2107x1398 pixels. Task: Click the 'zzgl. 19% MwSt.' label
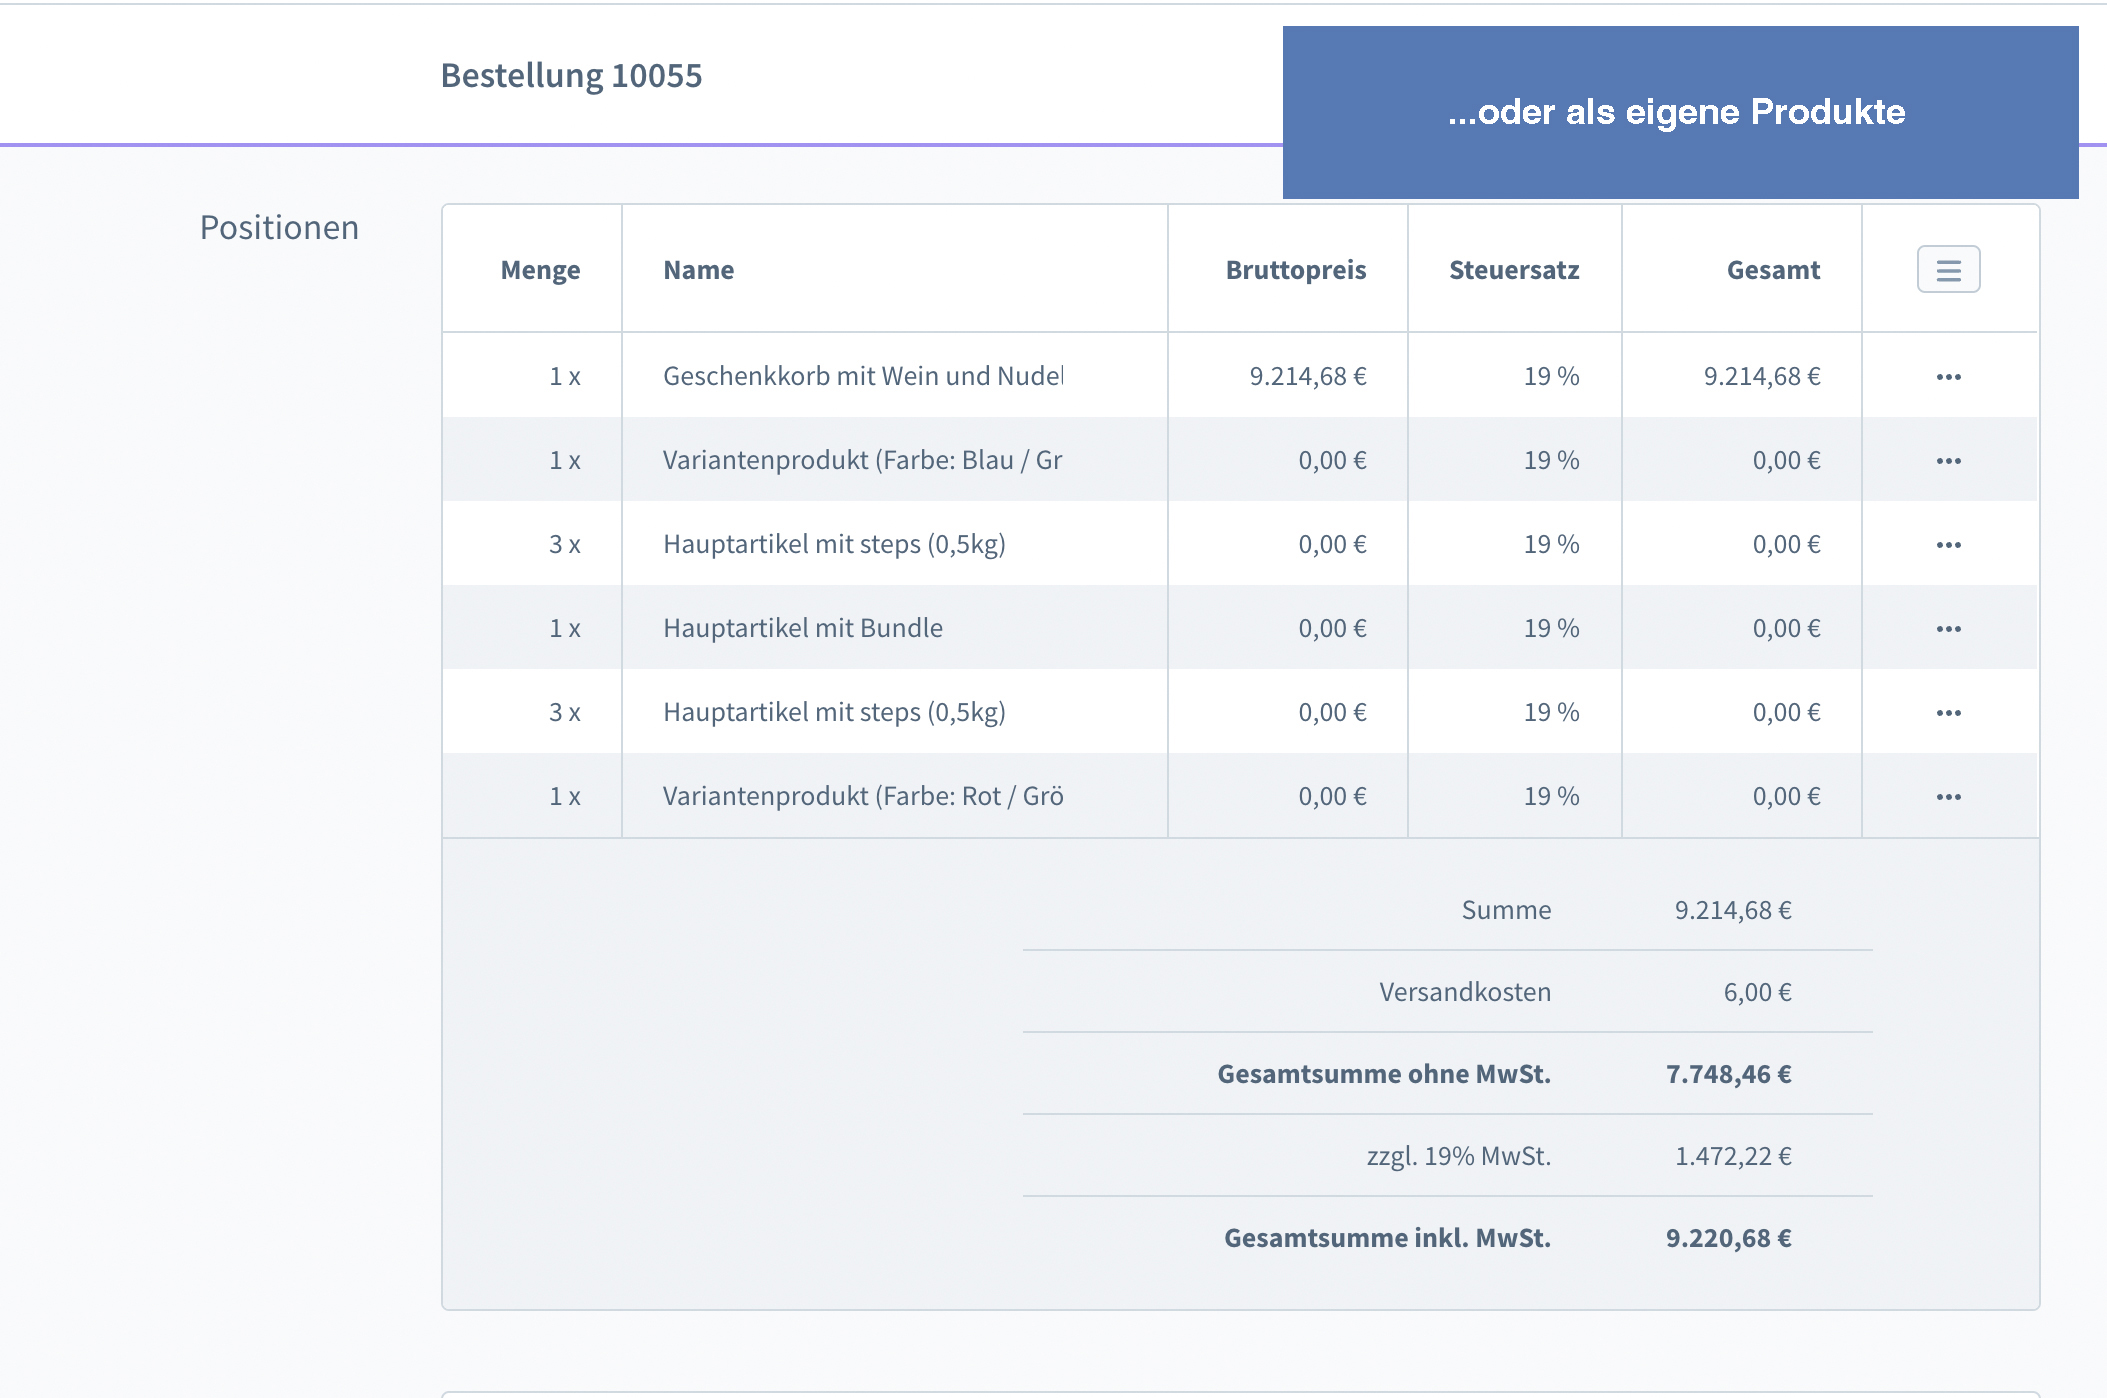(x=1459, y=1156)
